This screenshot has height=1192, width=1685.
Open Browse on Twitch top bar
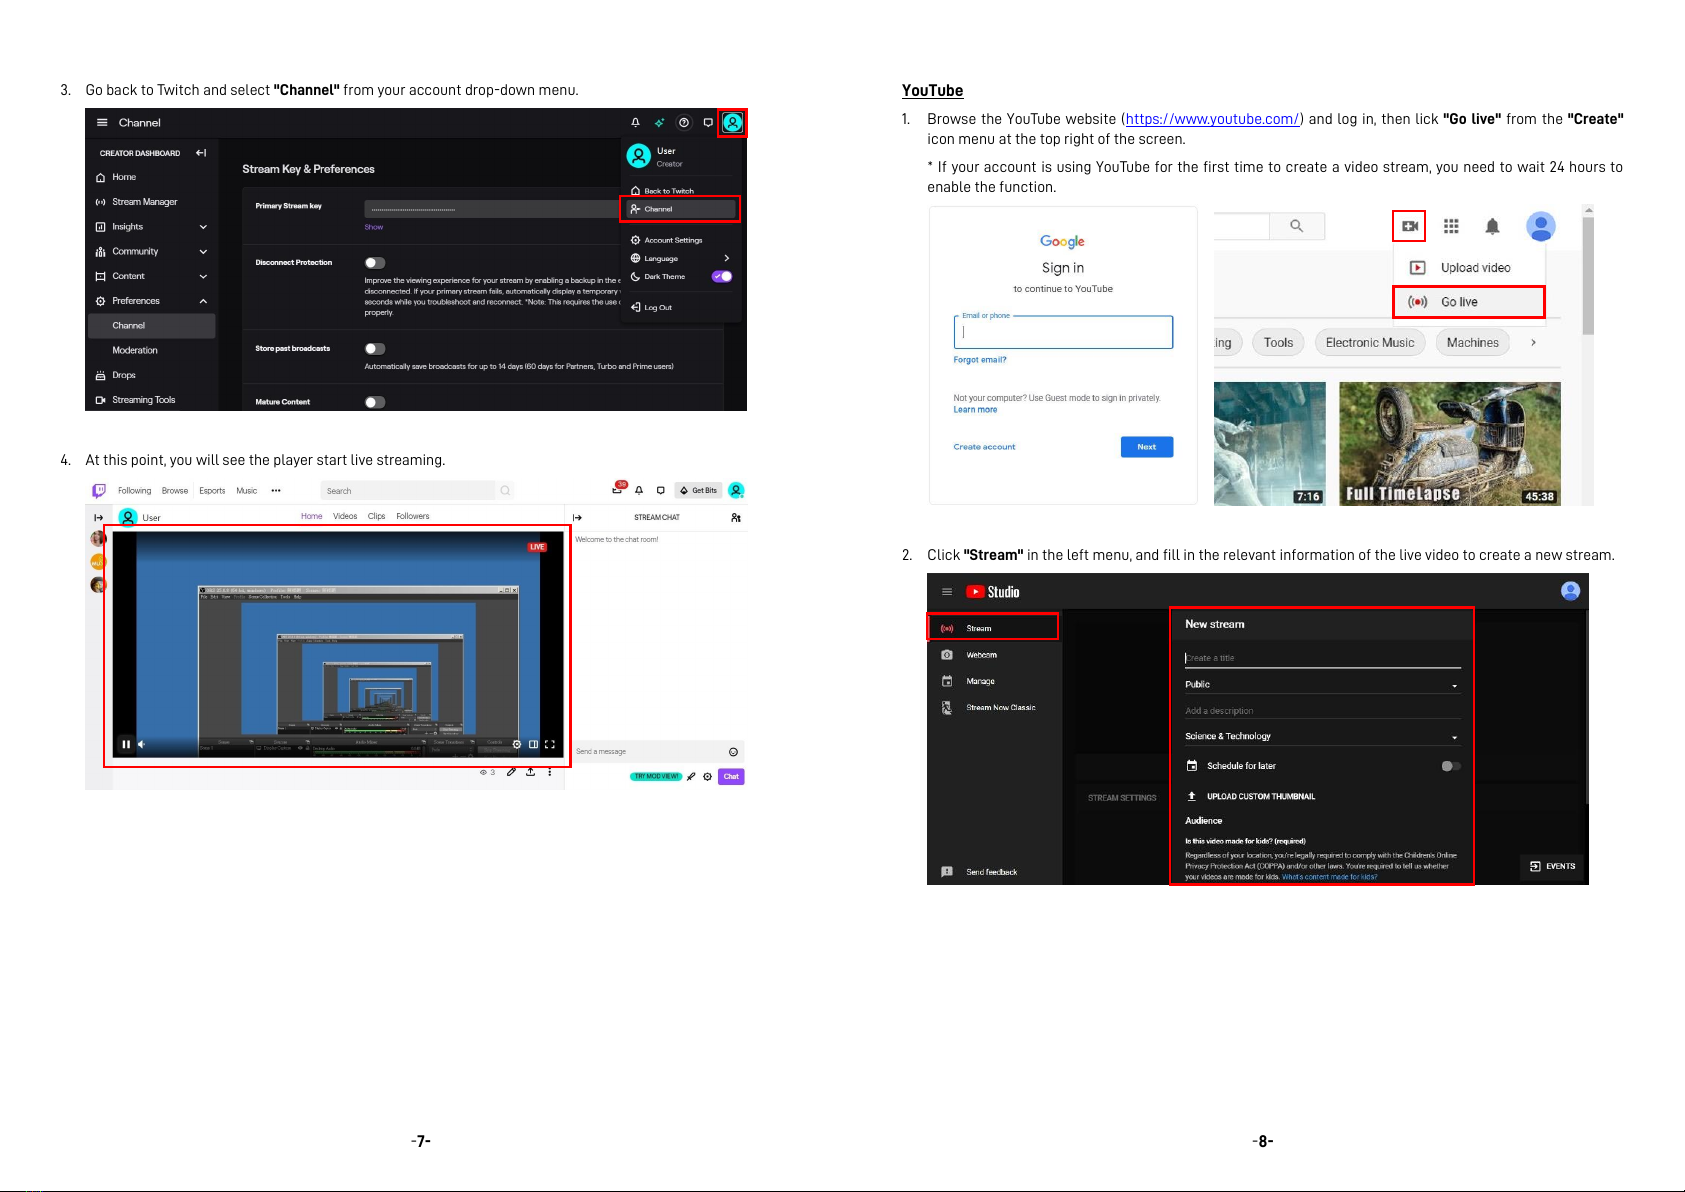175,491
